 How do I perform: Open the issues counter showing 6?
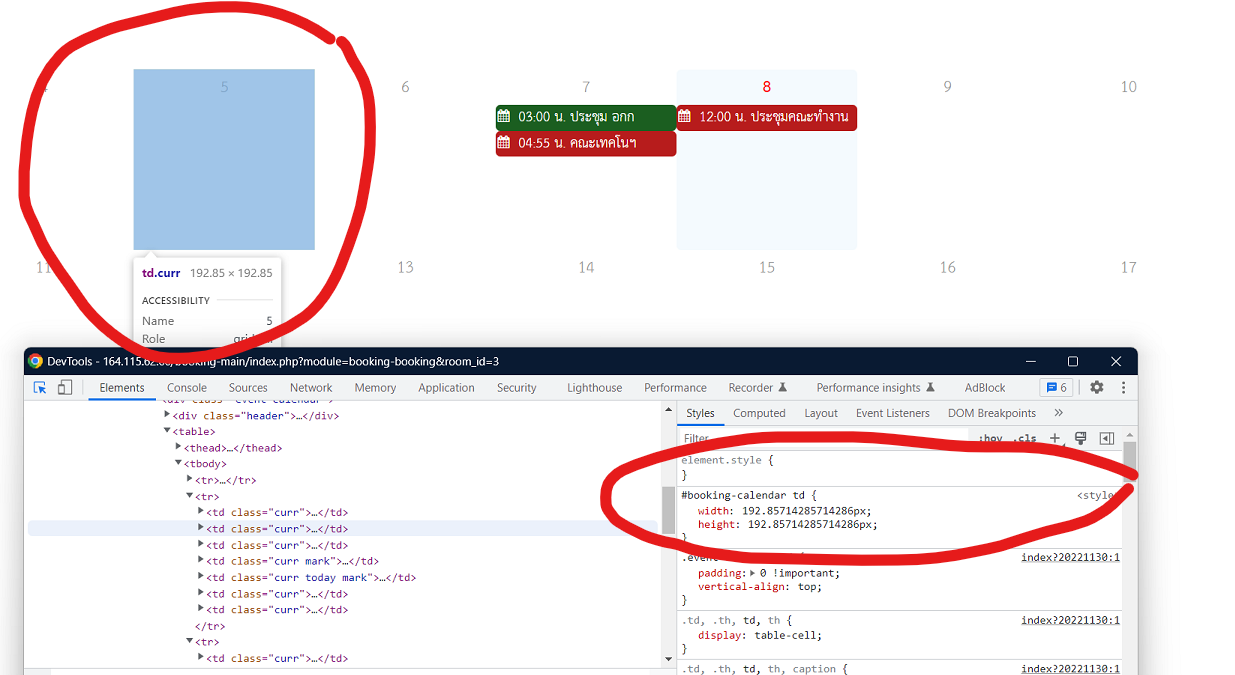pyautogui.click(x=1055, y=388)
